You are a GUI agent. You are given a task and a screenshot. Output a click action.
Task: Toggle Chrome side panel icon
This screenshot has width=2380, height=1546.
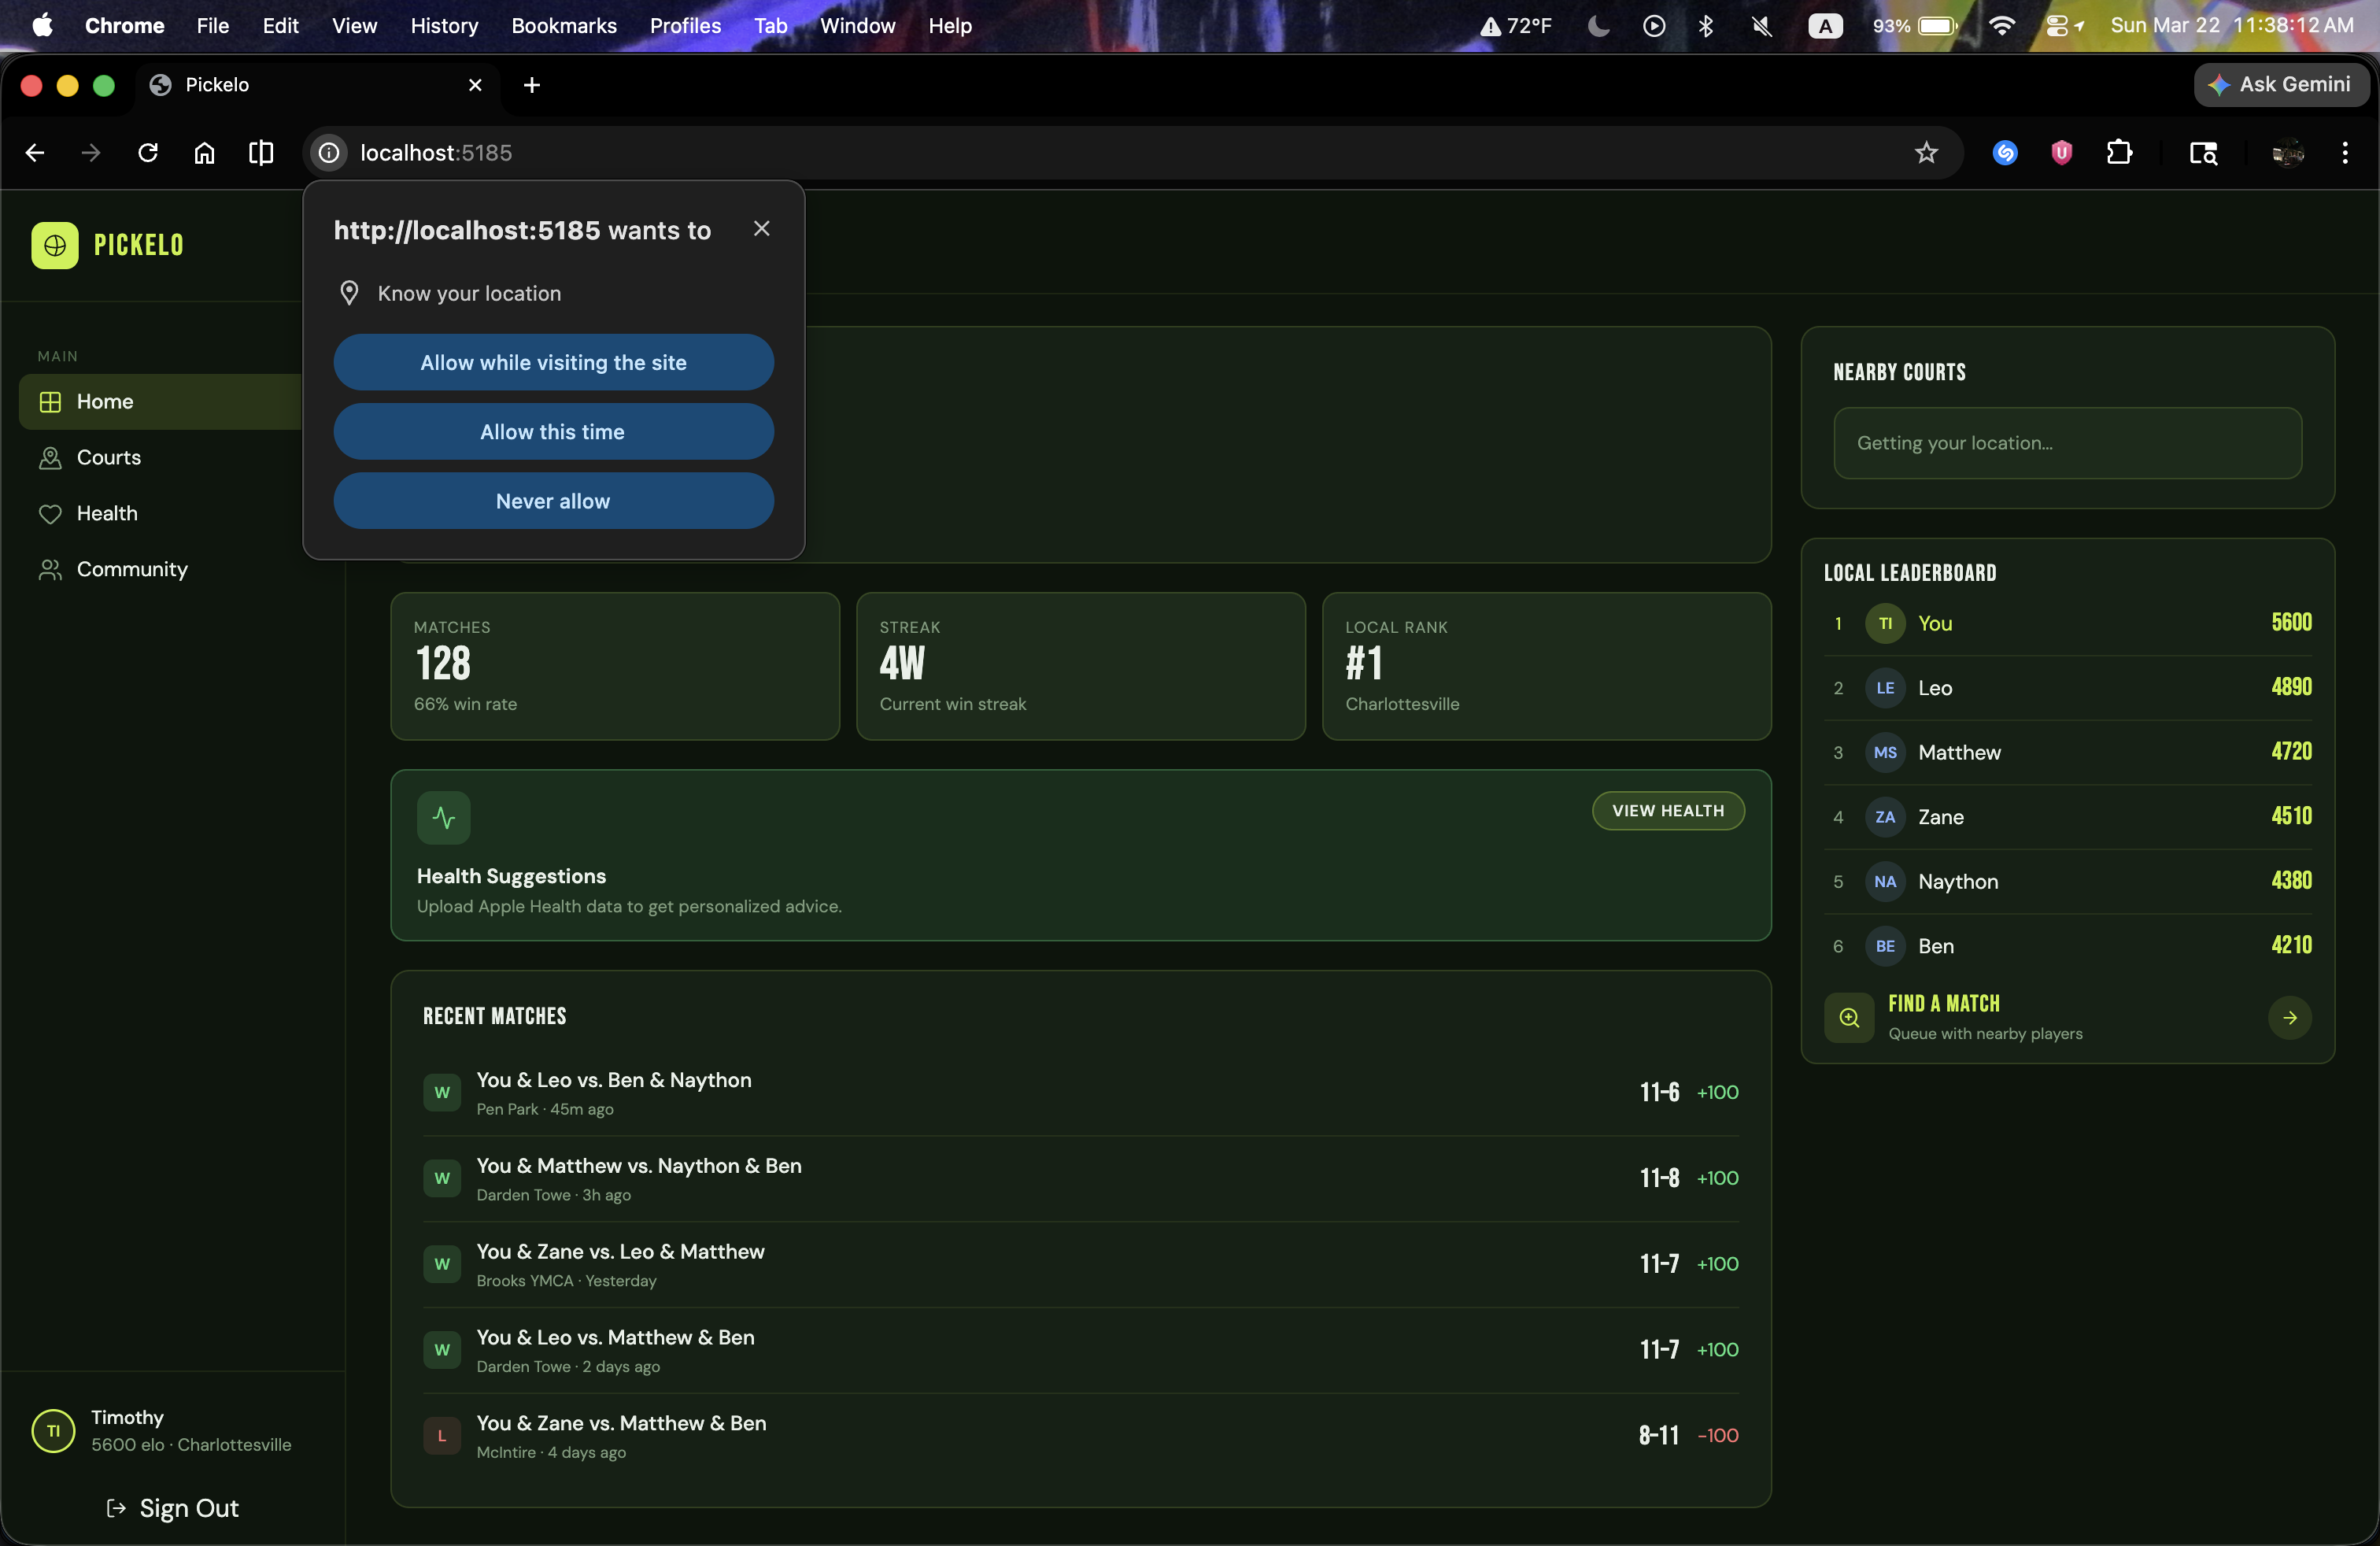pos(261,153)
